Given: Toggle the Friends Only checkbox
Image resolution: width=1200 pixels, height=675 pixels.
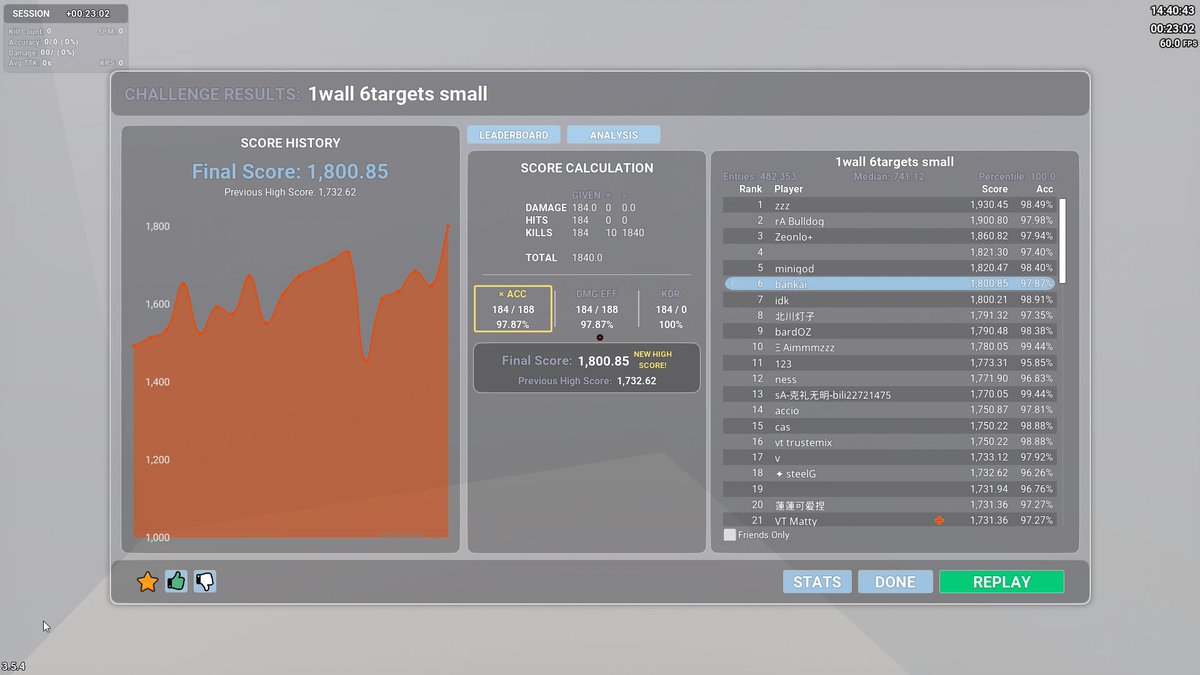Looking at the screenshot, I should click(729, 535).
